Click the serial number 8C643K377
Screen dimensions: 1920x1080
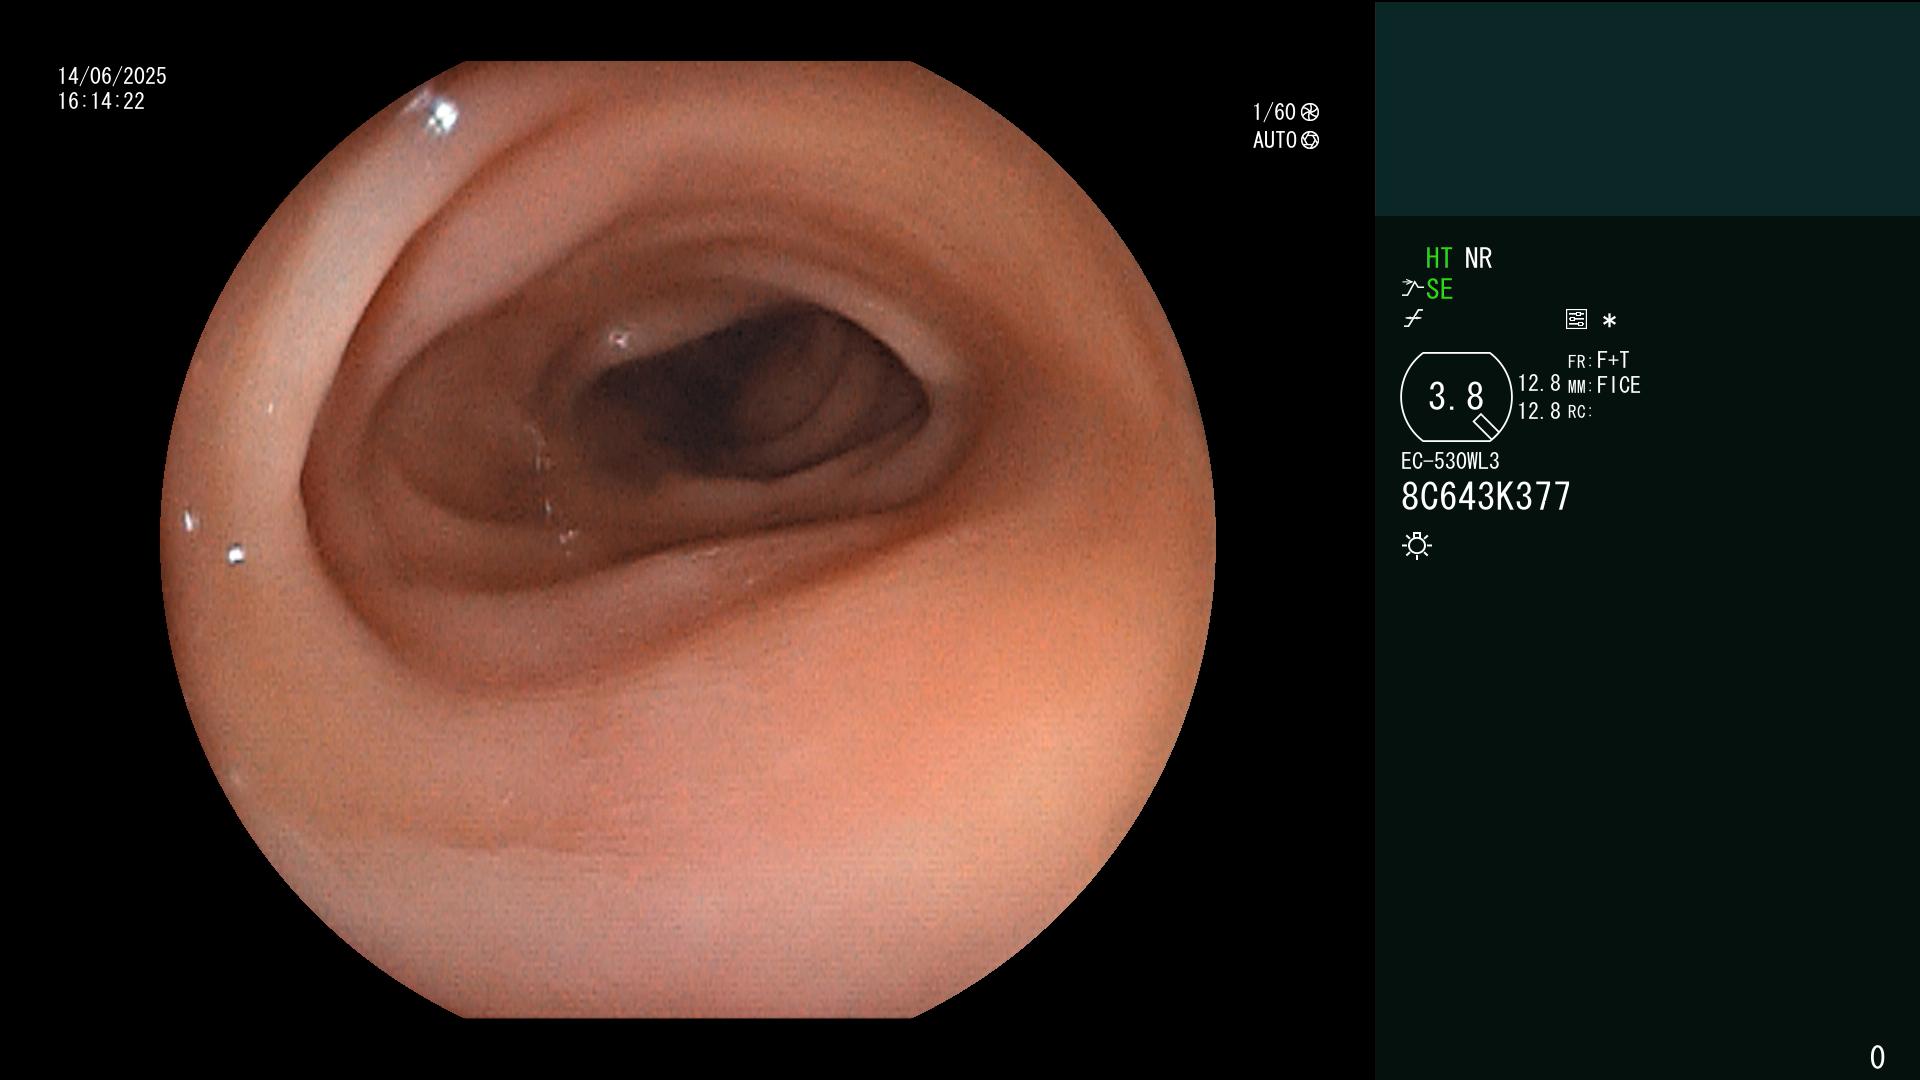1486,497
